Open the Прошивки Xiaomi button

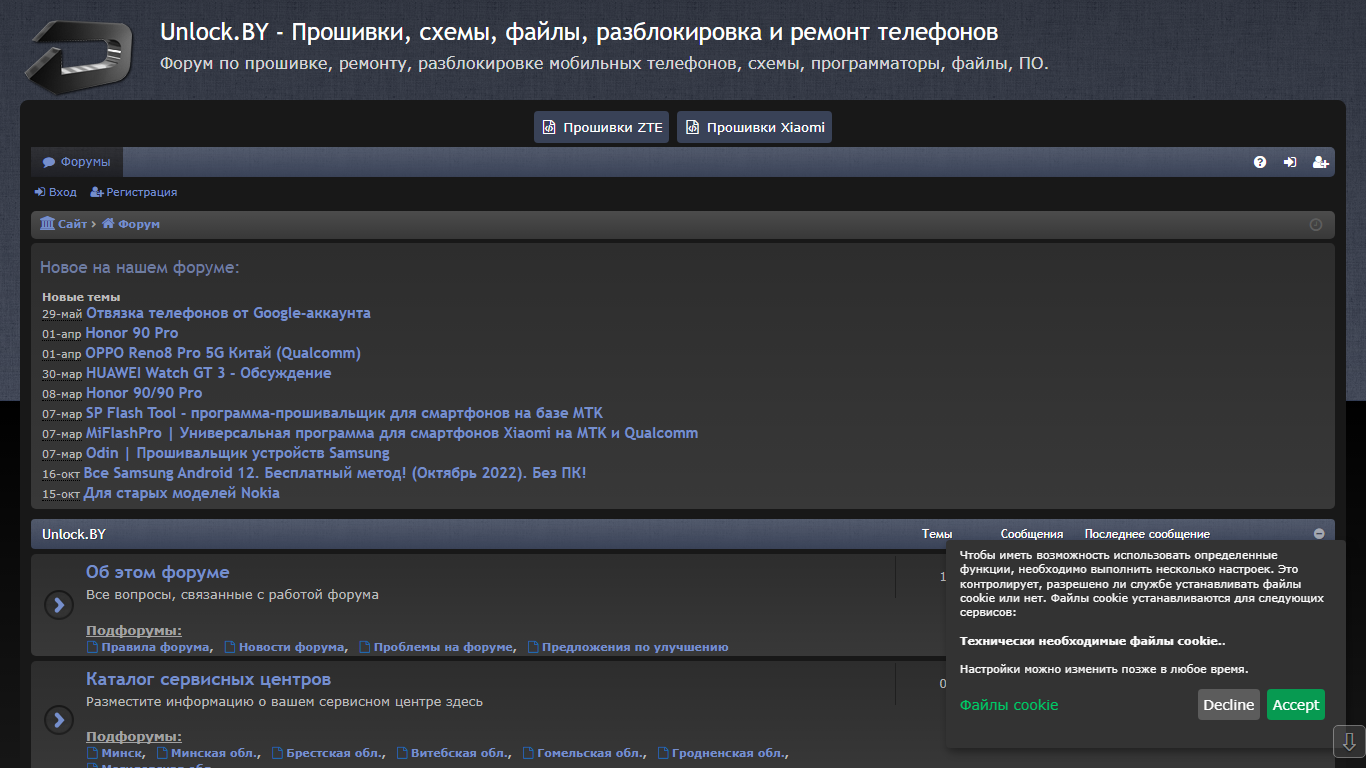(754, 127)
